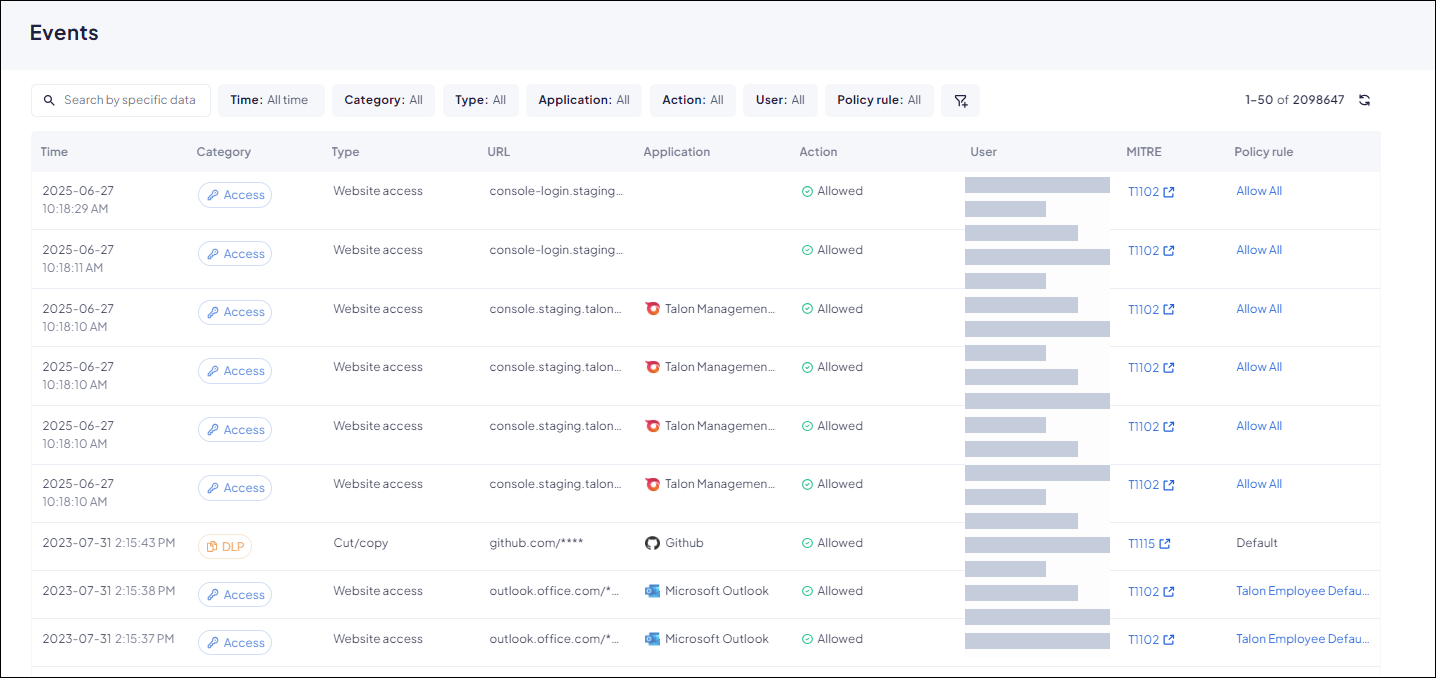Click the MITRE column header

[x=1144, y=152]
